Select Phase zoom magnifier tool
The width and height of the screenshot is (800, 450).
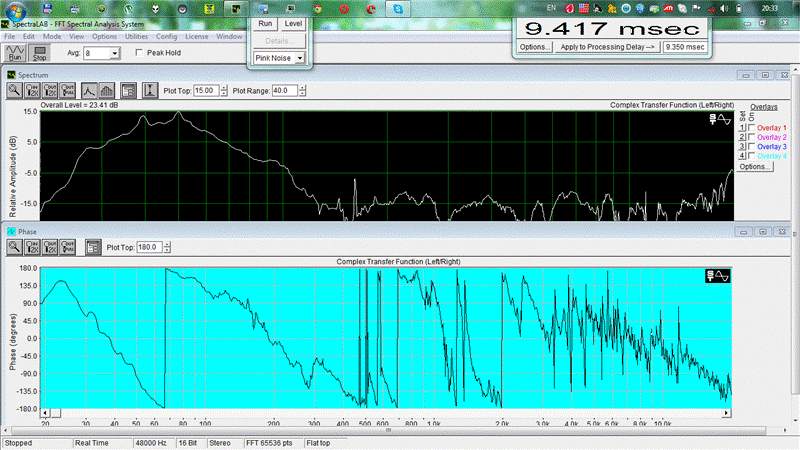coord(14,247)
